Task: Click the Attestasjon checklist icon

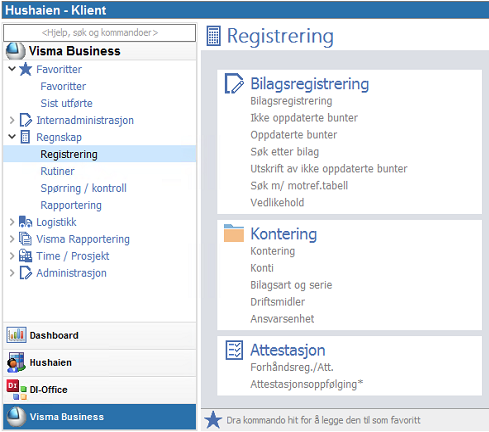Action: [x=234, y=350]
